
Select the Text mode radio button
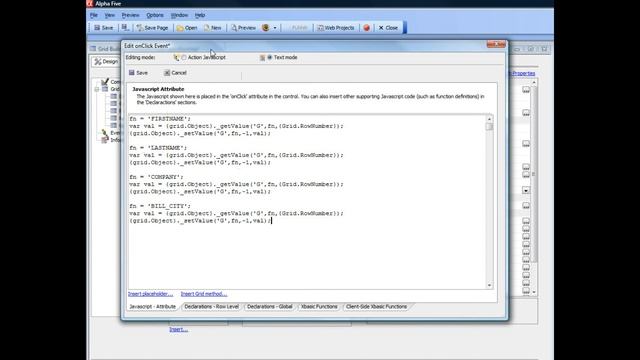coord(269,58)
